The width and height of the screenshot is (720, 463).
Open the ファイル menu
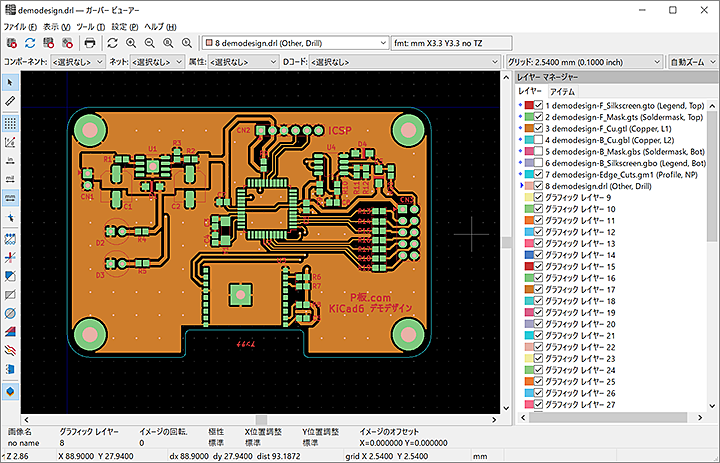coord(20,25)
